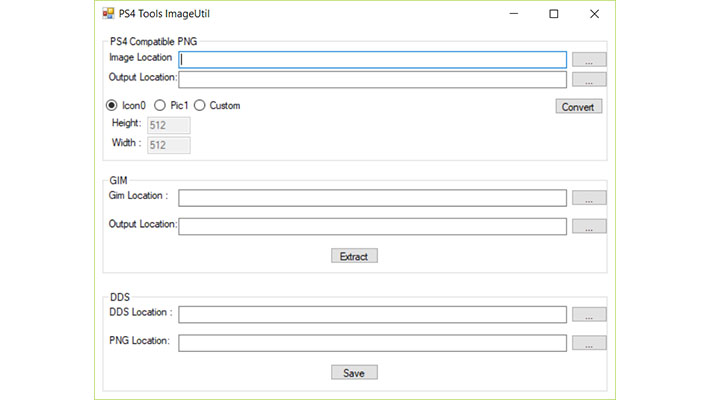Browse for DDS Location file
The image size is (710, 400).
pyautogui.click(x=589, y=314)
